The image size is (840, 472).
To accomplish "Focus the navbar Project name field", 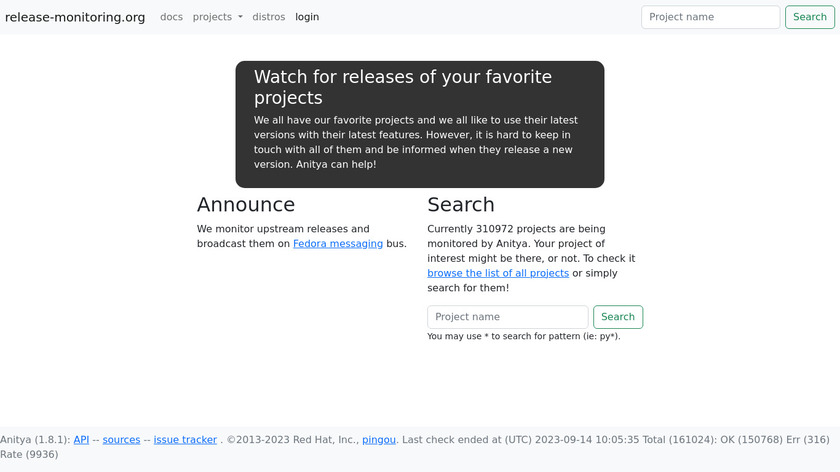I will point(710,17).
